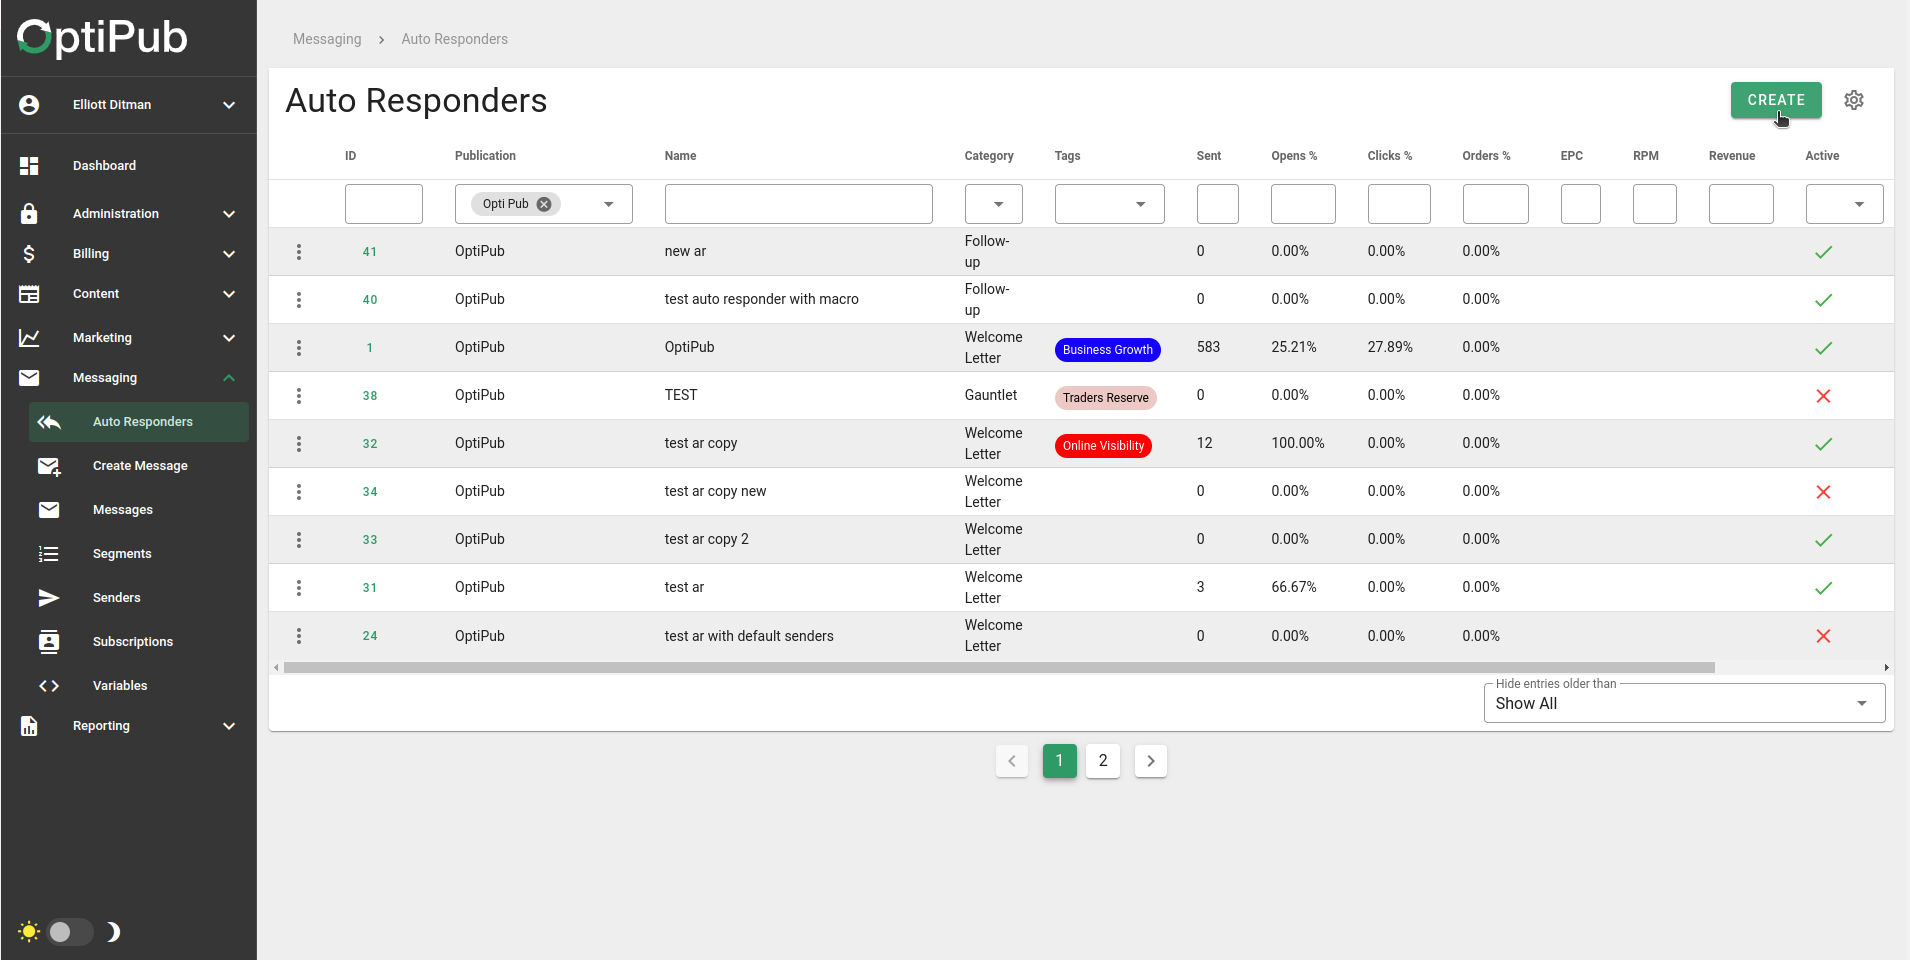
Task: Toggle active checkmark for 'test ar copy 2'
Action: point(1823,540)
